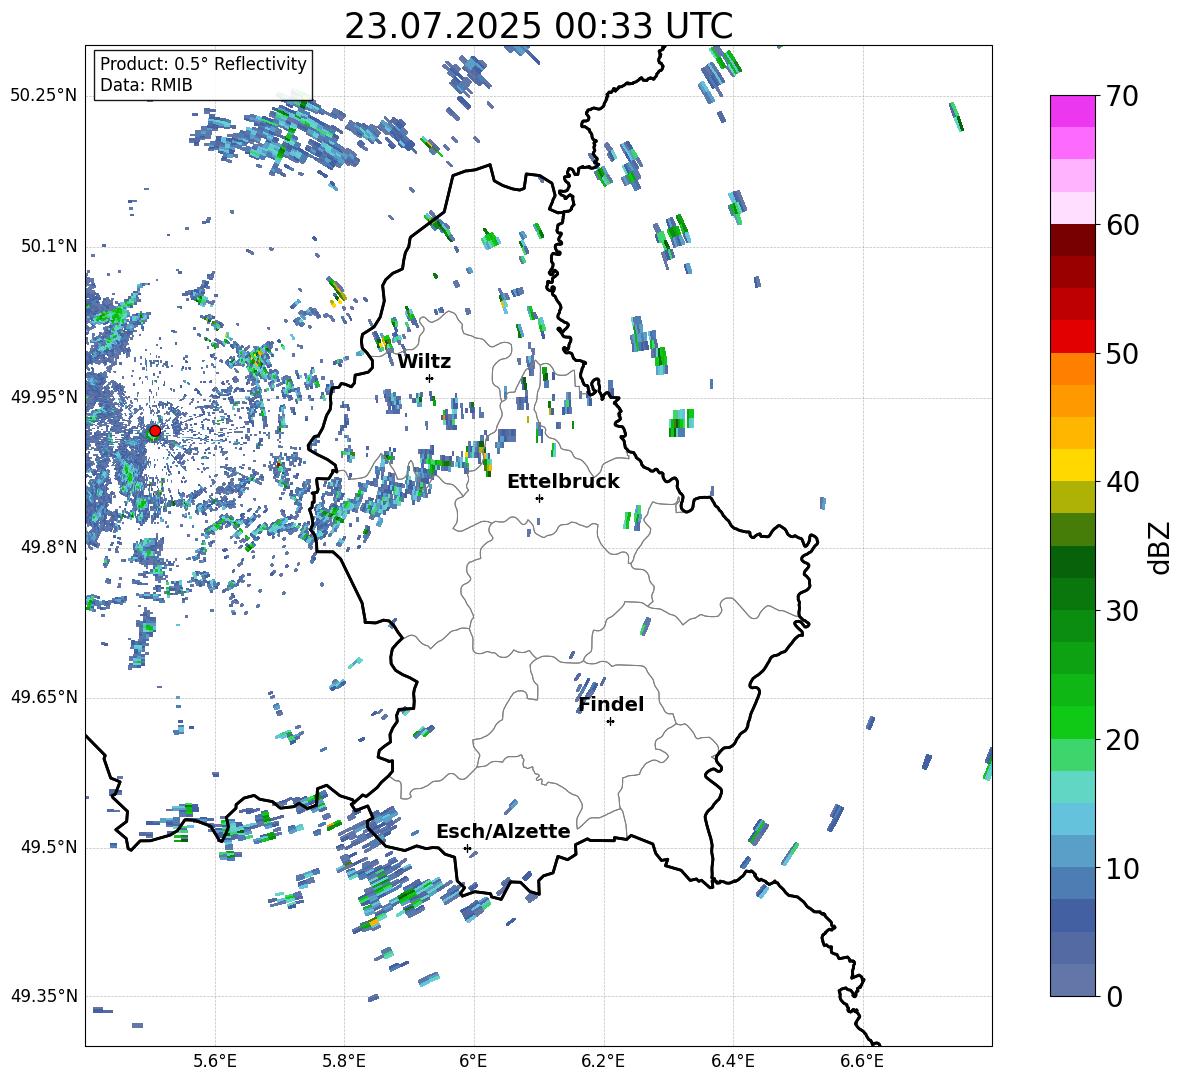Viewport: 1184px width, 1081px height.
Task: Click the latitude label 49.65°N
Action: point(44,696)
